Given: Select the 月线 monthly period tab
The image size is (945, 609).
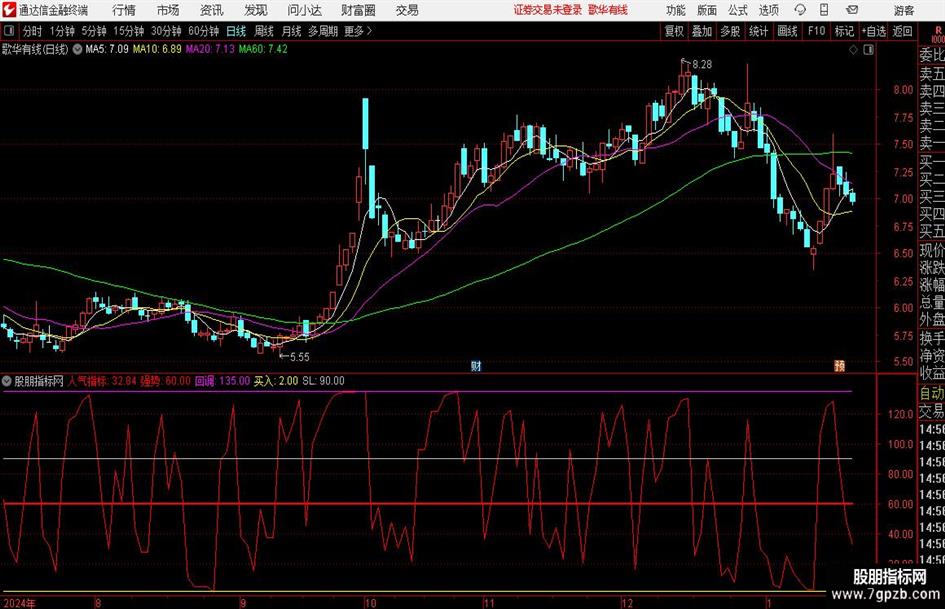Looking at the screenshot, I should (x=291, y=31).
